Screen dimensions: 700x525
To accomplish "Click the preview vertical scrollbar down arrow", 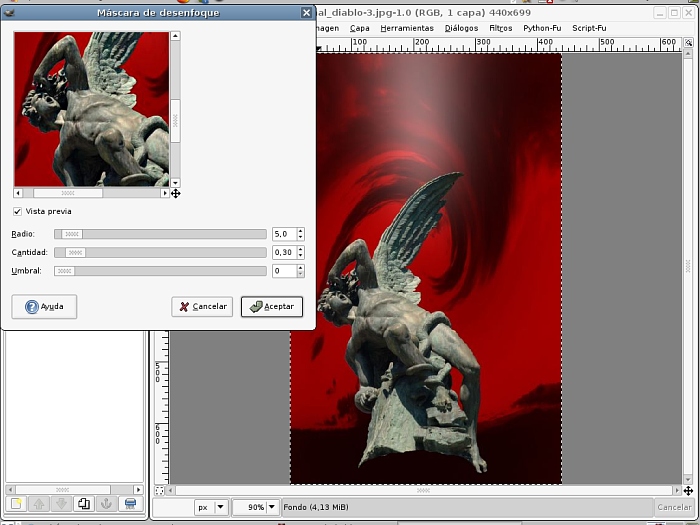I will tap(175, 183).
